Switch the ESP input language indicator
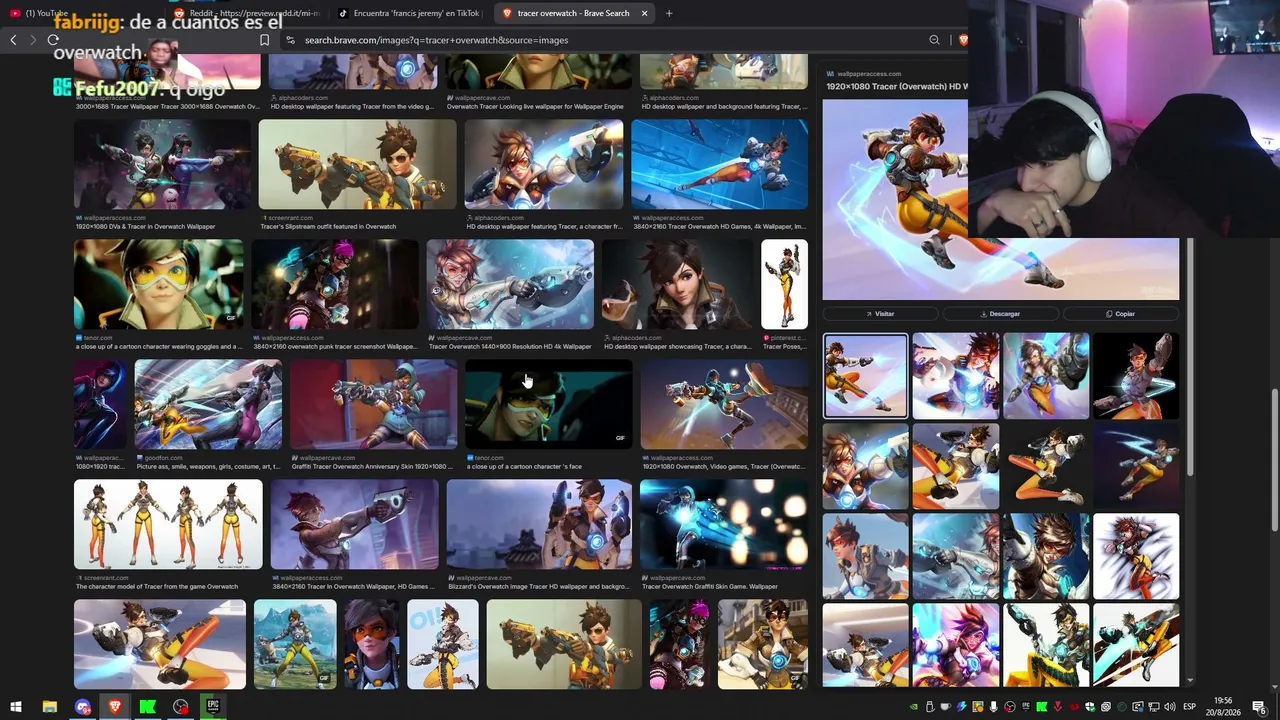 [x=1190, y=707]
